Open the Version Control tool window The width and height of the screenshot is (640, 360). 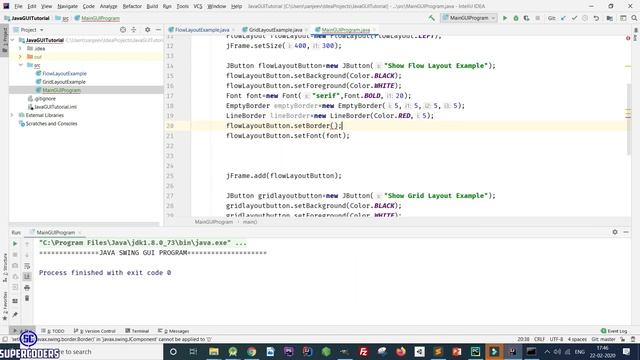pyautogui.click(x=95, y=331)
